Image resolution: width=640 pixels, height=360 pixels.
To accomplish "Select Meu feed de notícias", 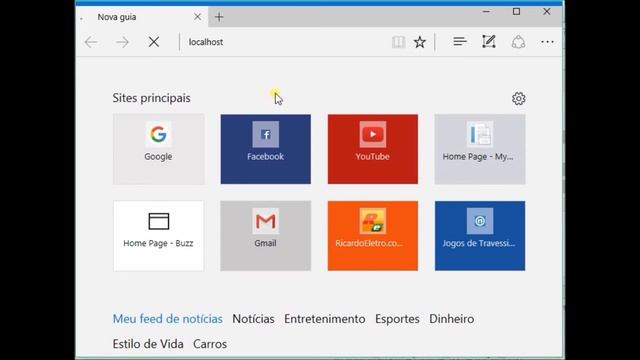I will coord(167,319).
